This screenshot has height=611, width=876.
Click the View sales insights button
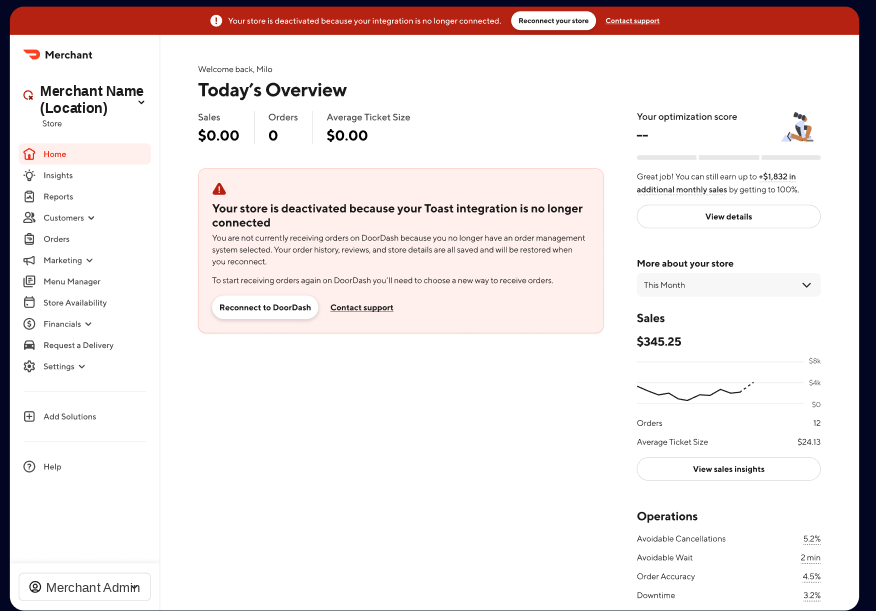click(x=729, y=469)
